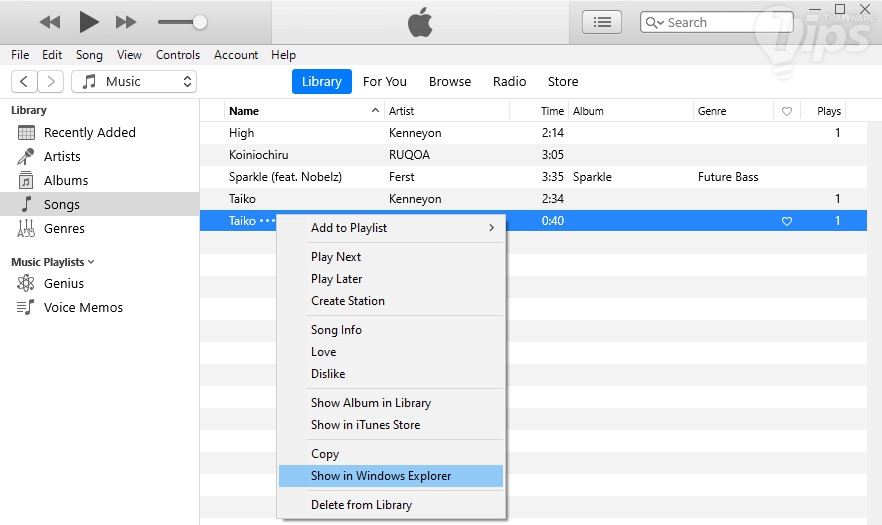Select the song Koiniochiru

[x=533, y=155]
